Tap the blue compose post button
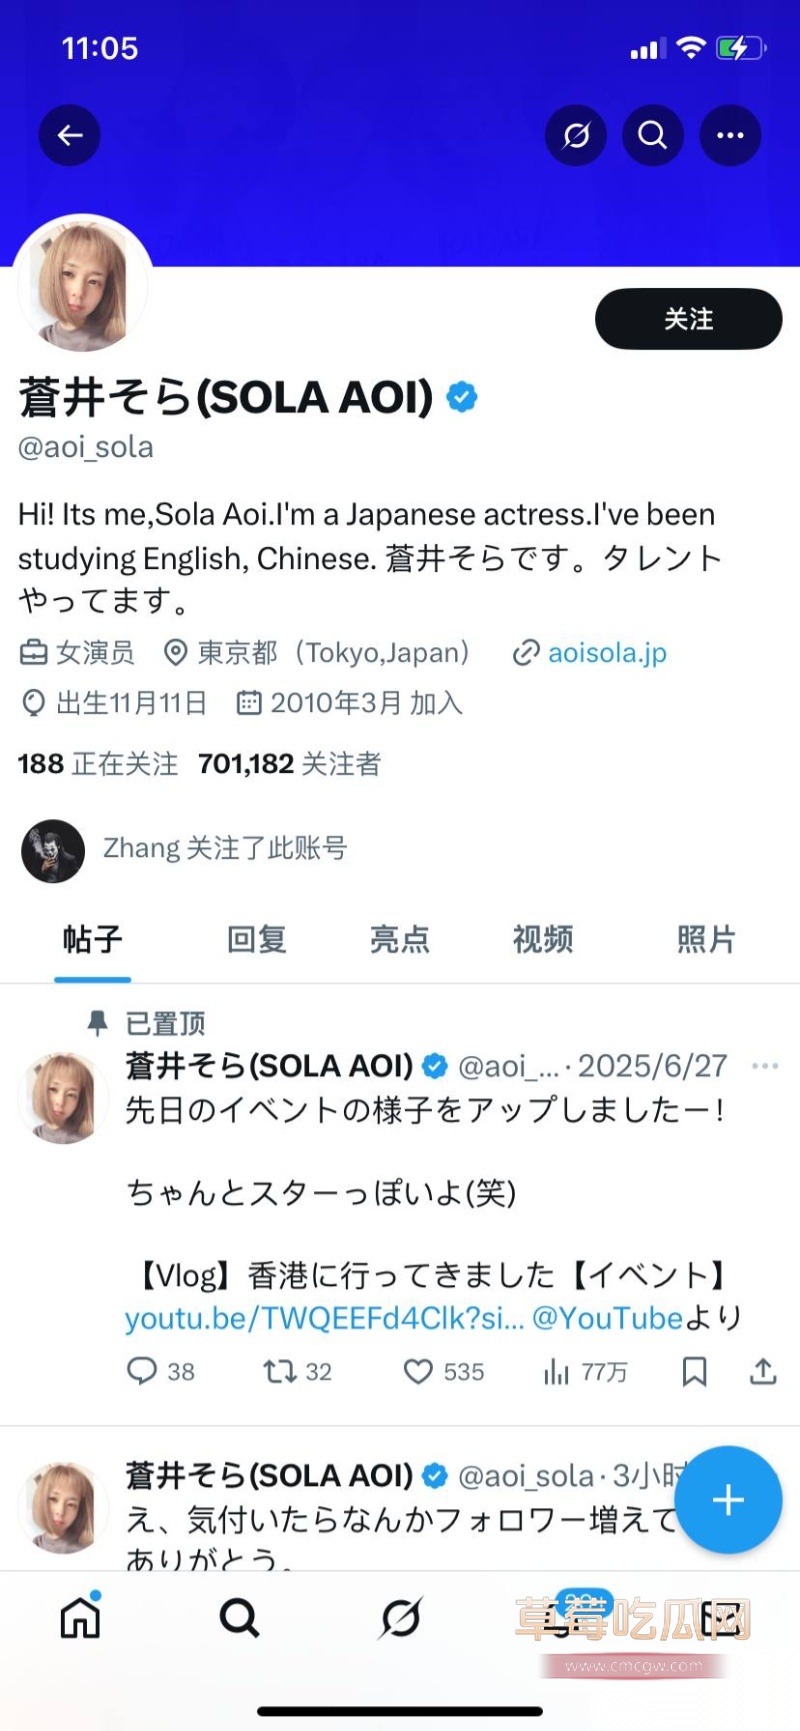This screenshot has width=800, height=1731. point(728,1499)
